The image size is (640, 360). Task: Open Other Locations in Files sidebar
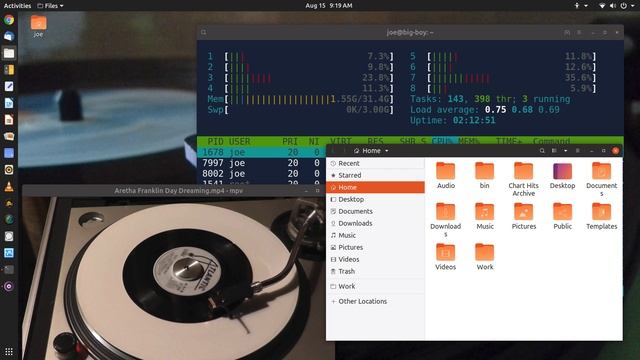(x=375, y=301)
